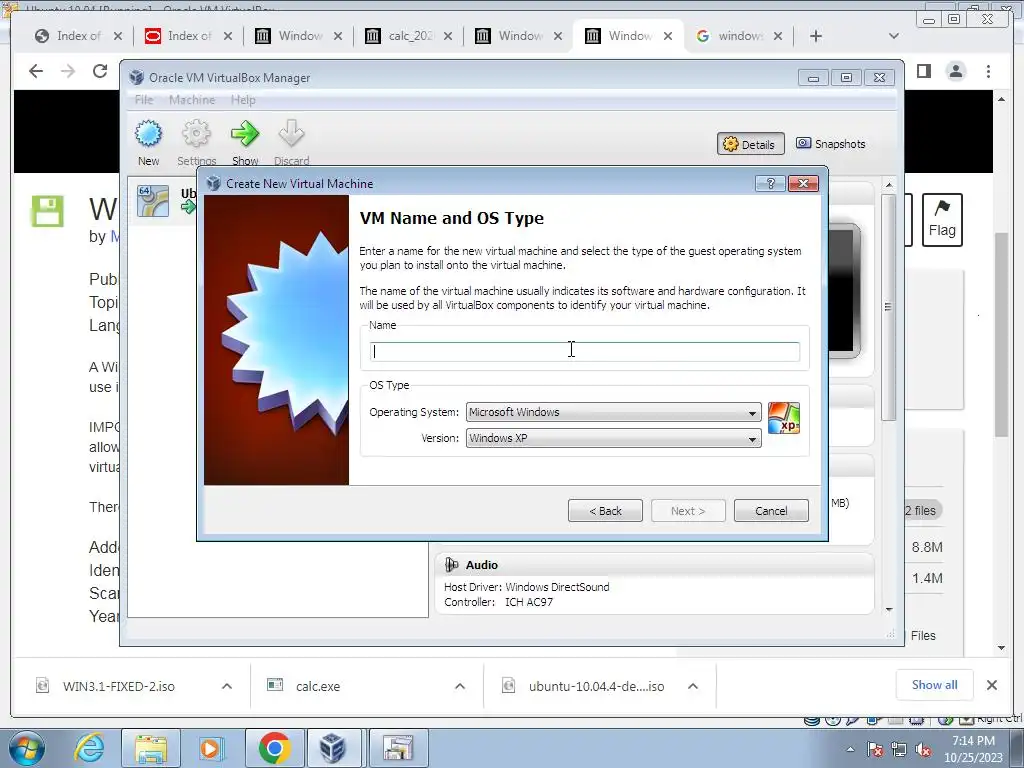Click the browser Back arrow
1024x768 pixels.
(x=36, y=71)
